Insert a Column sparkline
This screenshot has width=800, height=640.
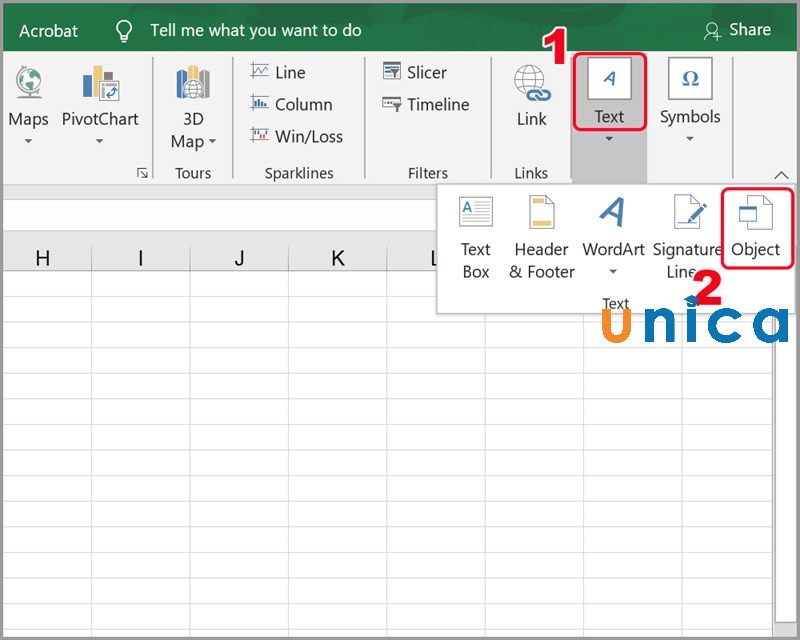point(291,104)
